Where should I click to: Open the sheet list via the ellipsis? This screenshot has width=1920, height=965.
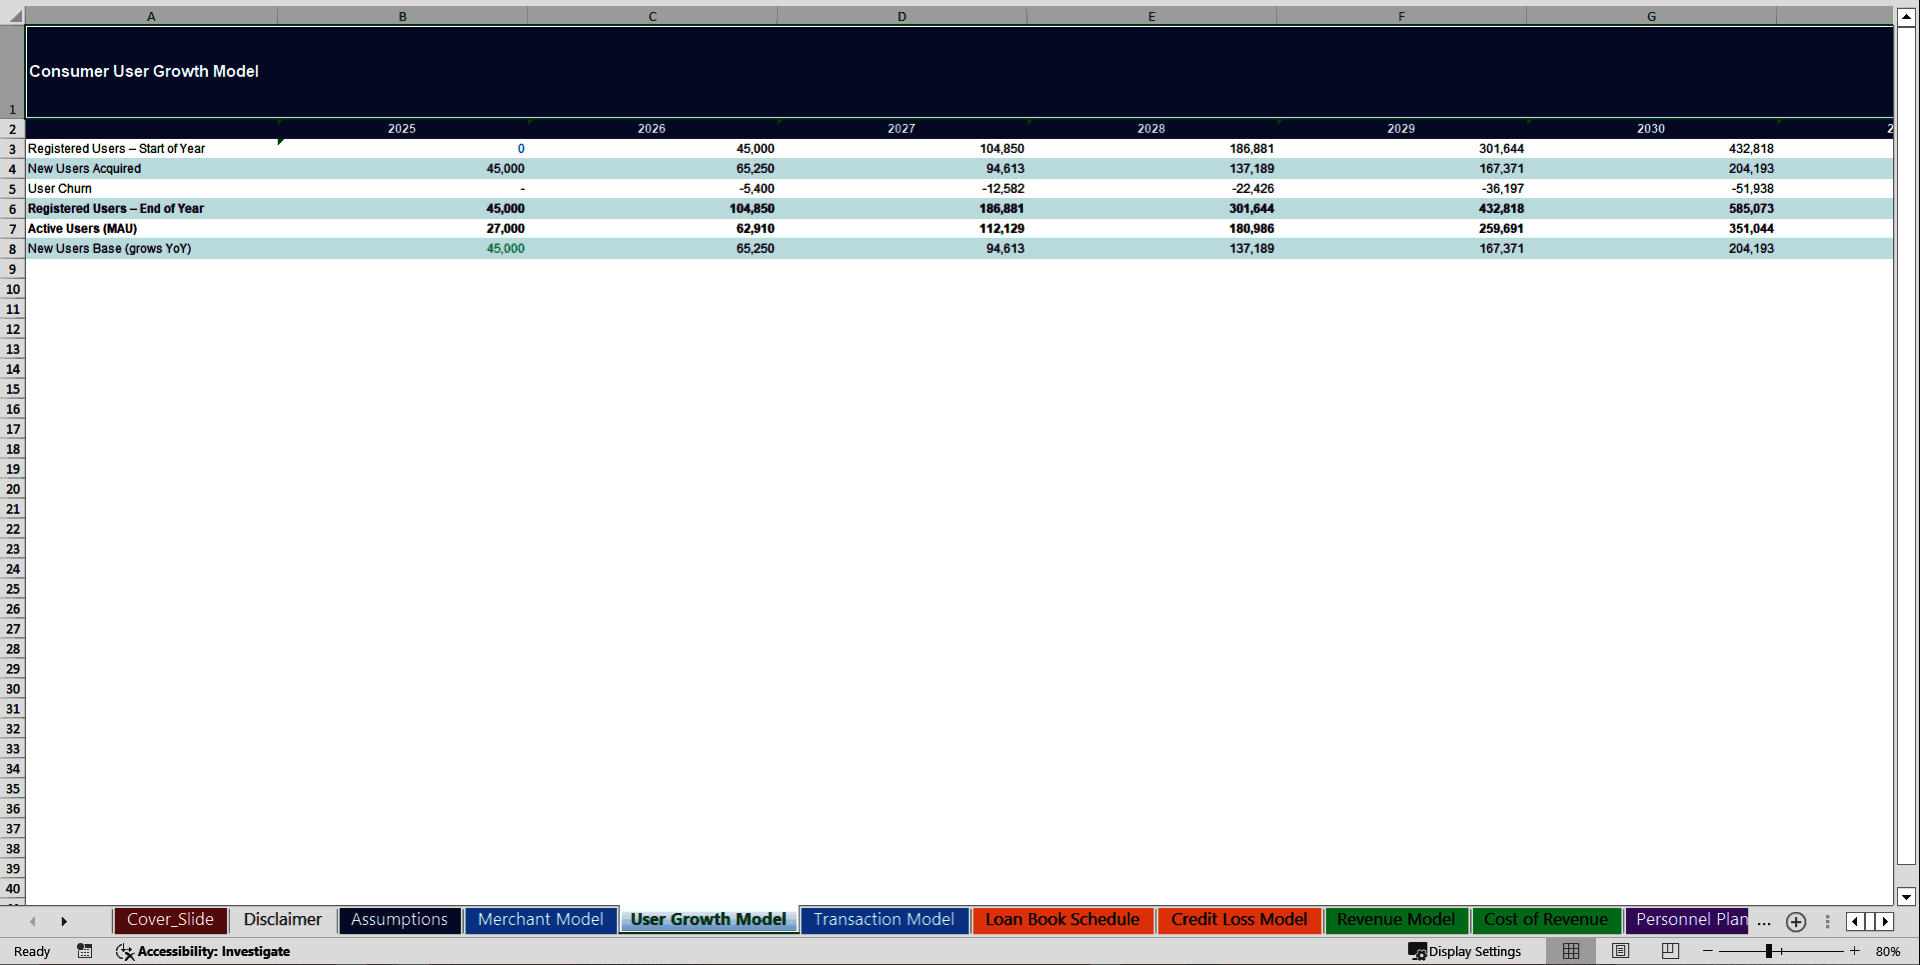point(1764,924)
